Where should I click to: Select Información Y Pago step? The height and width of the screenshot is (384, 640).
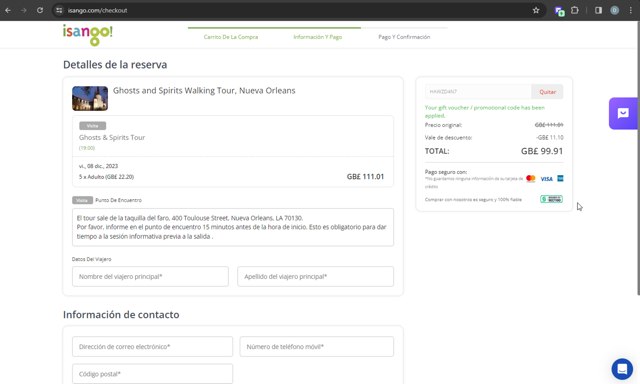click(x=318, y=37)
